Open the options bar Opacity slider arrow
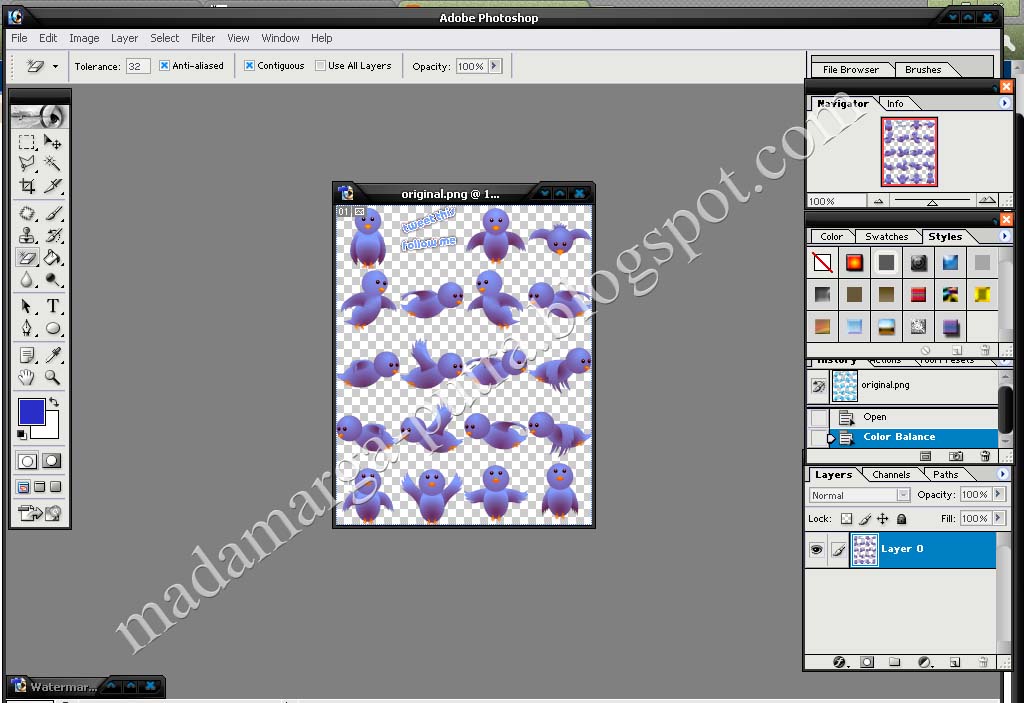The image size is (1024, 703). (x=494, y=65)
